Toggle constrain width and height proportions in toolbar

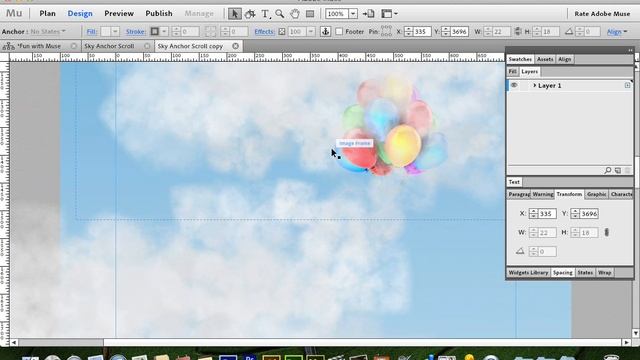(x=518, y=31)
